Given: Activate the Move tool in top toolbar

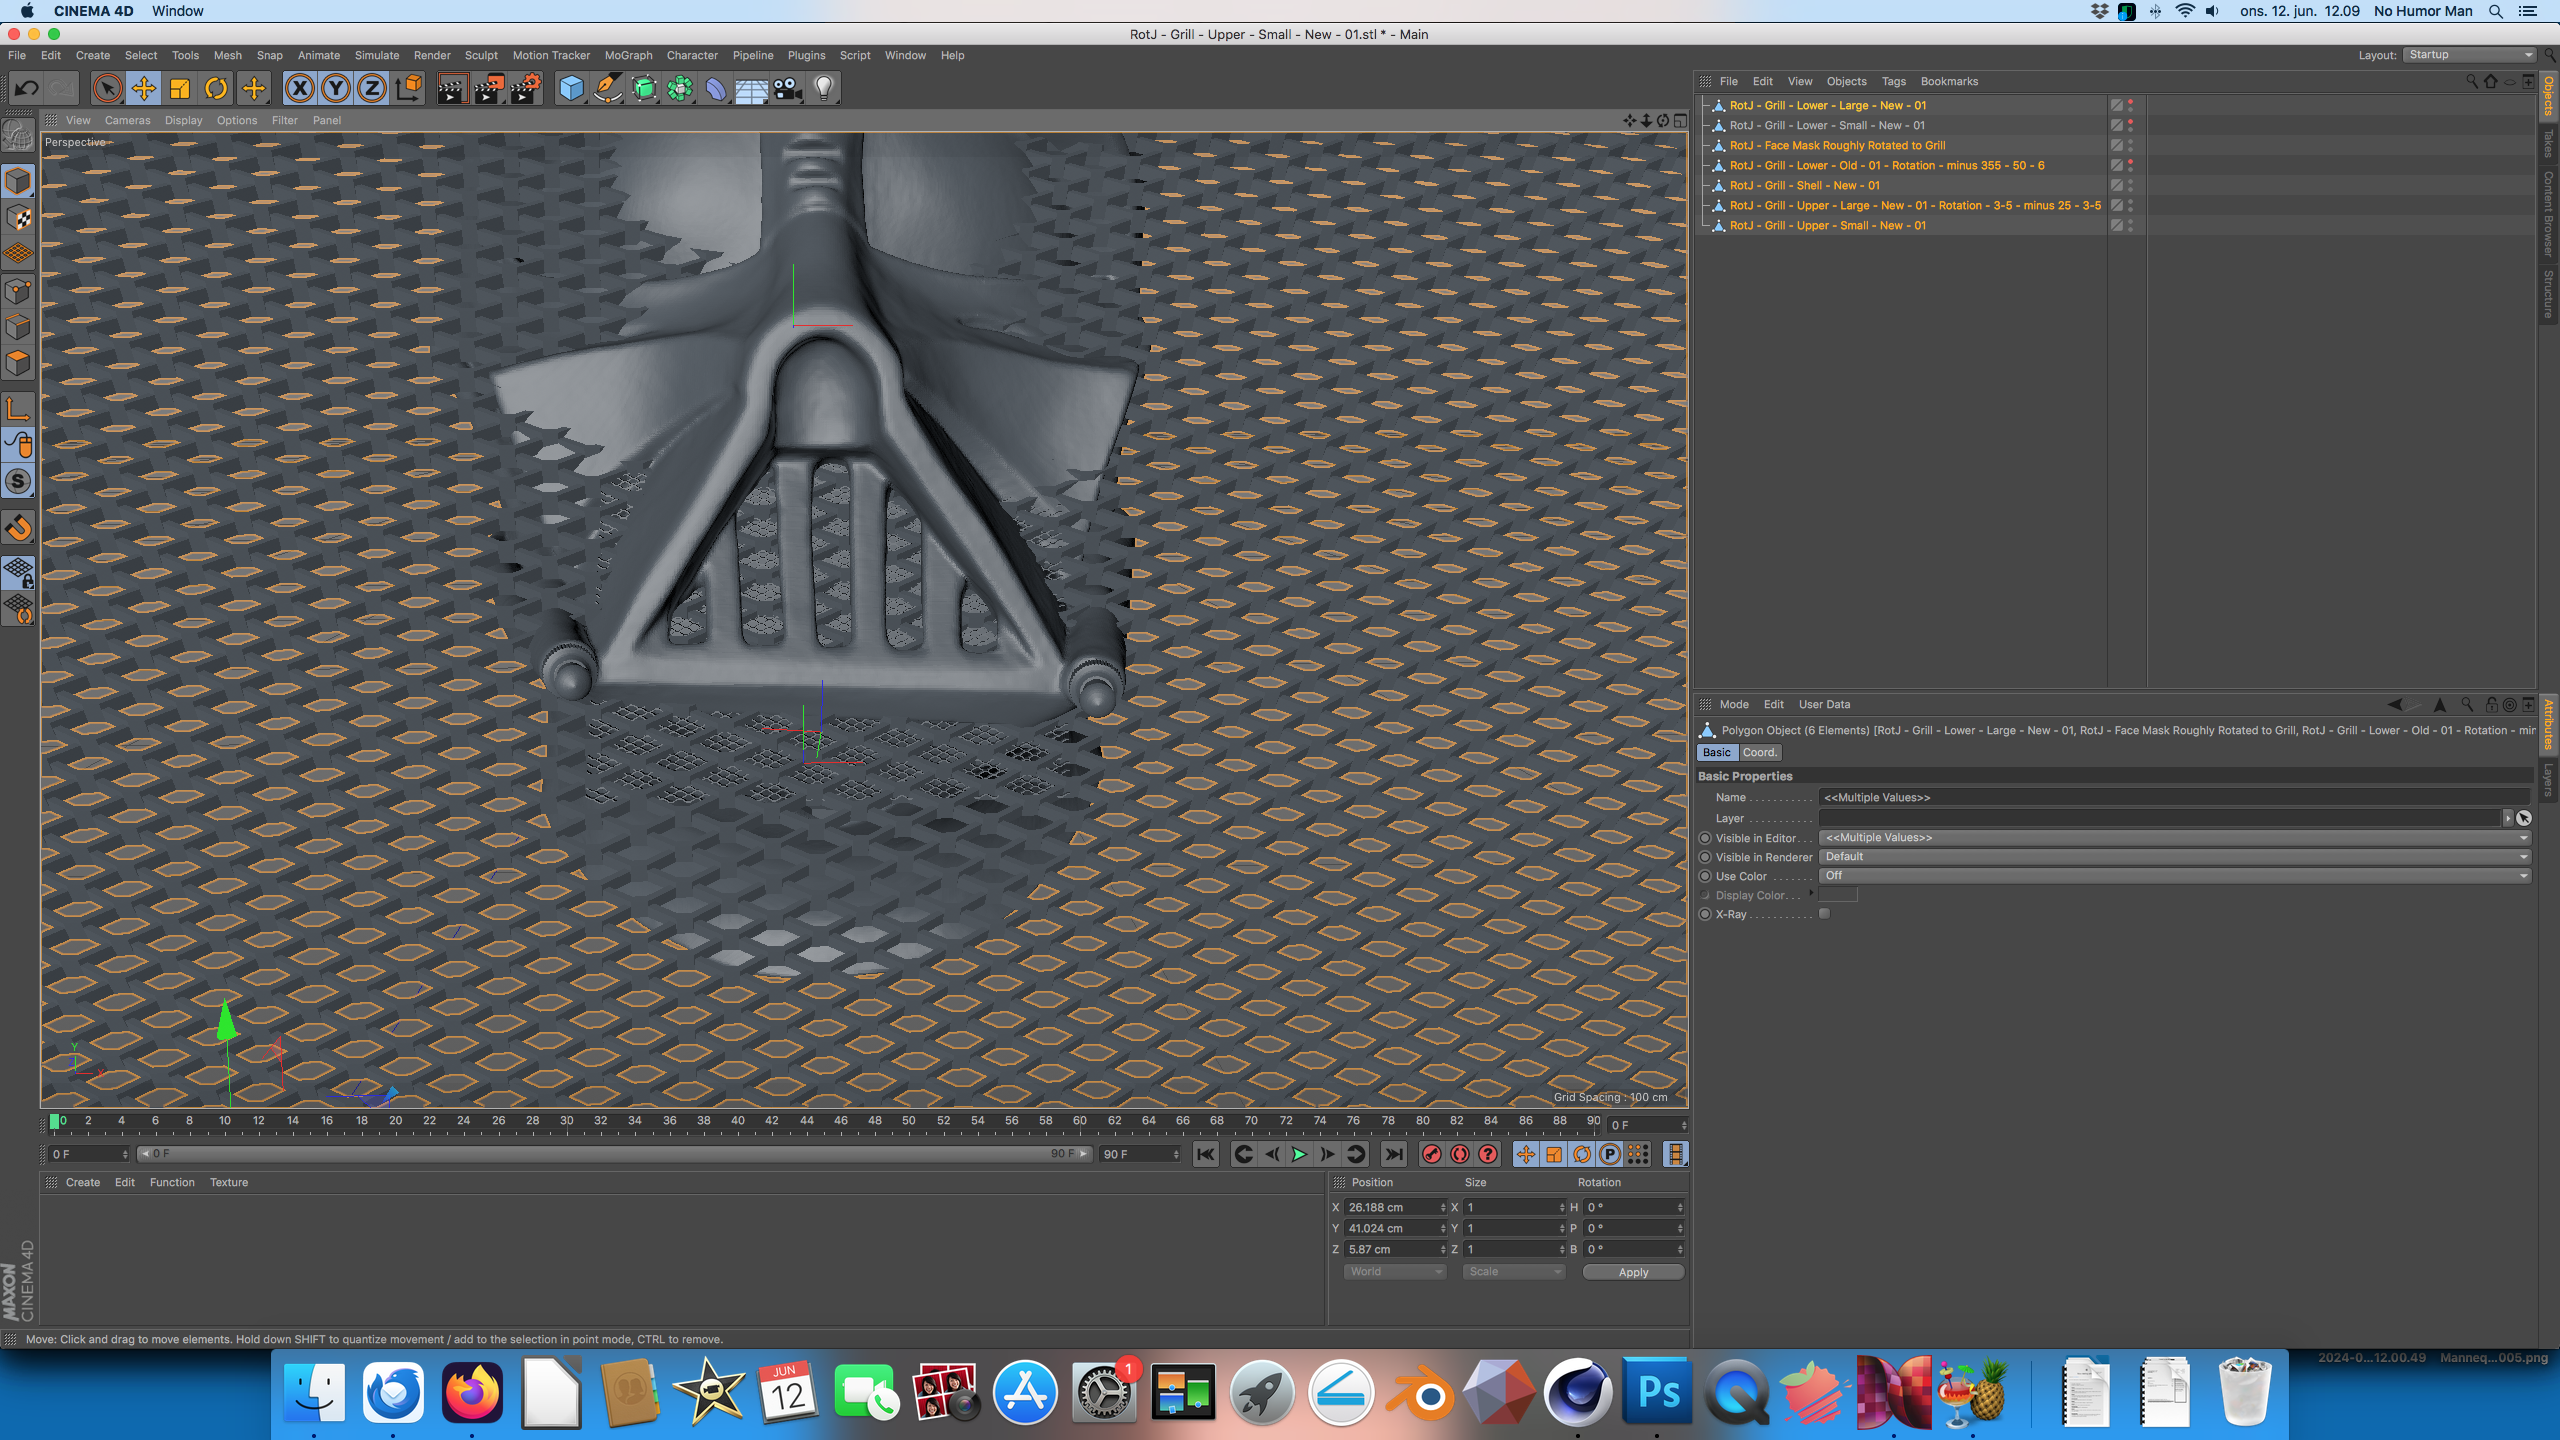Looking at the screenshot, I should tap(144, 88).
